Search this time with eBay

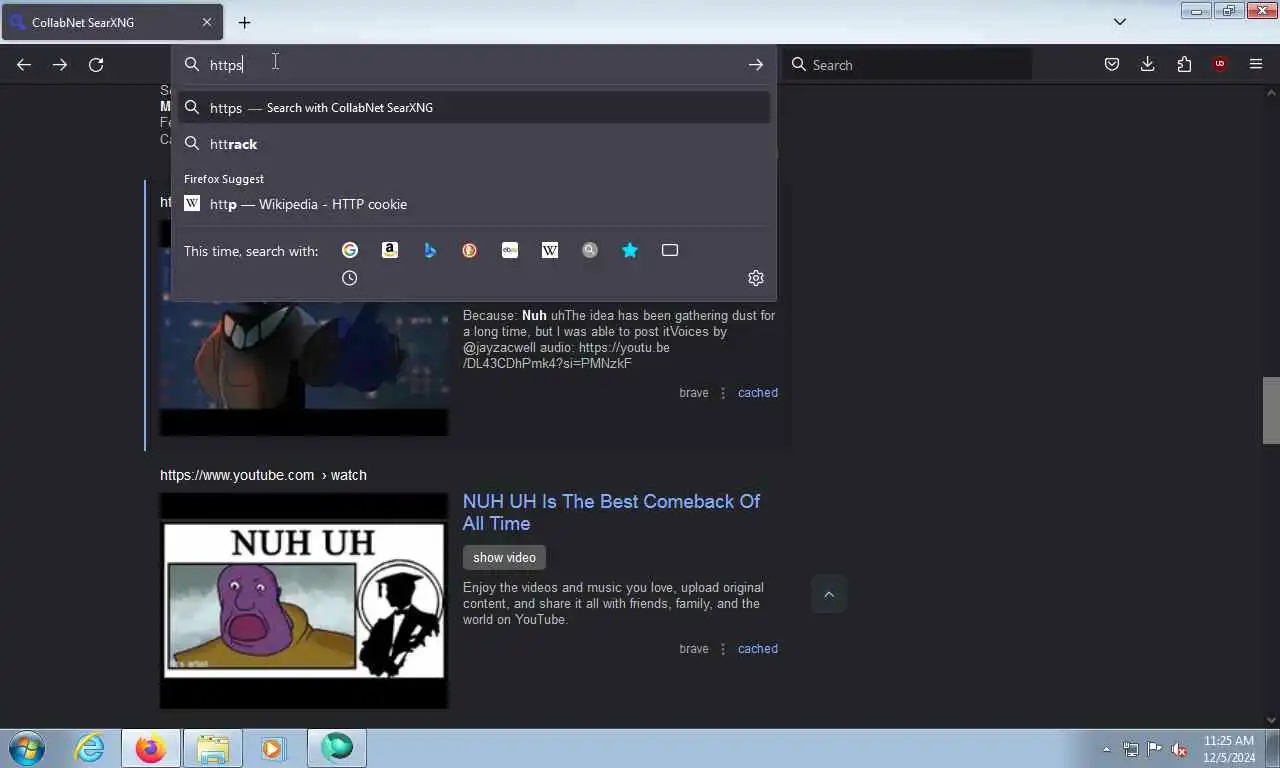coord(510,250)
